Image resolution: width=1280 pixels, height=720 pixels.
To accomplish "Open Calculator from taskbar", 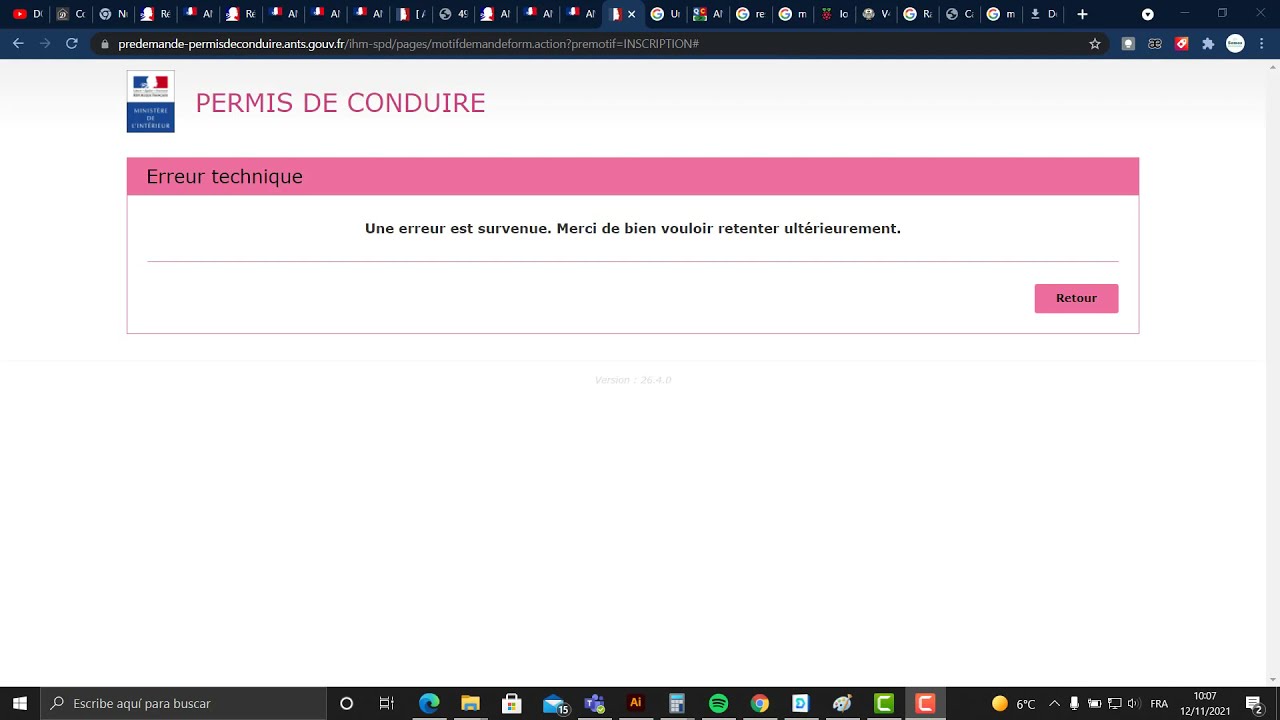I will (676, 703).
